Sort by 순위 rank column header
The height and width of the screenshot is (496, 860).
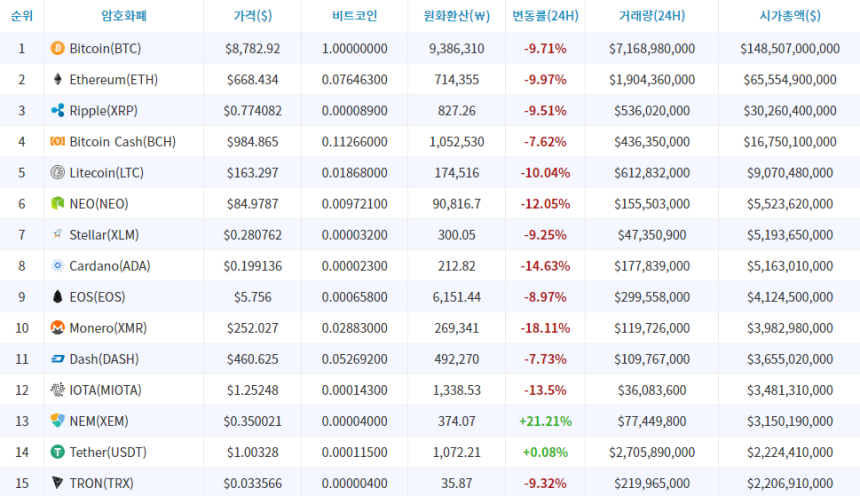click(21, 16)
